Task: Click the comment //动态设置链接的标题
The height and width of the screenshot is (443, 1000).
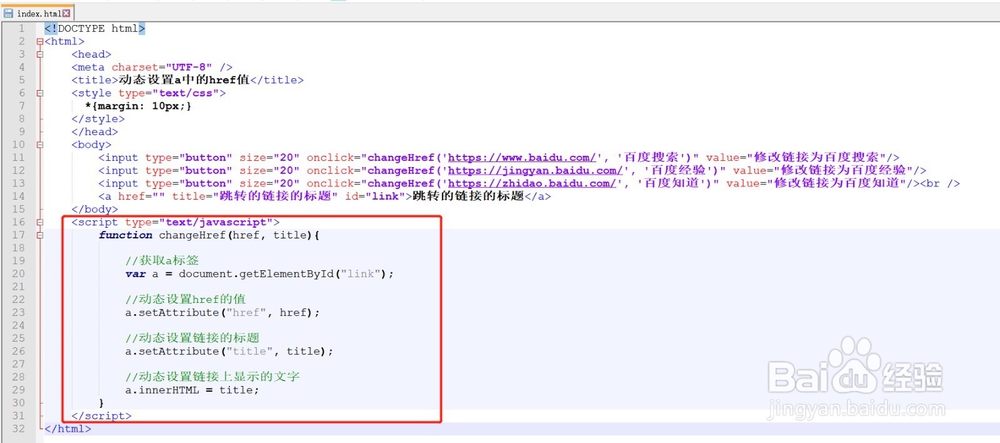Action: click(x=193, y=338)
